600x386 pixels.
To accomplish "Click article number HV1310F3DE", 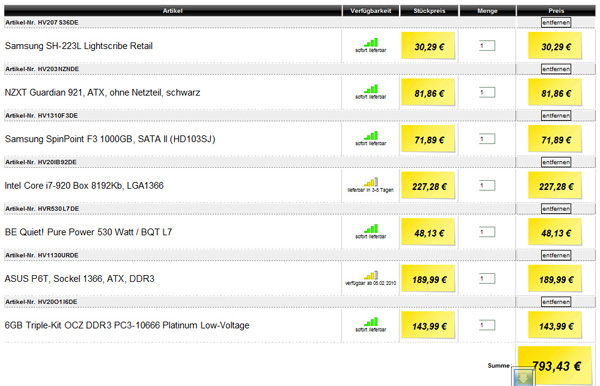I will [57, 116].
